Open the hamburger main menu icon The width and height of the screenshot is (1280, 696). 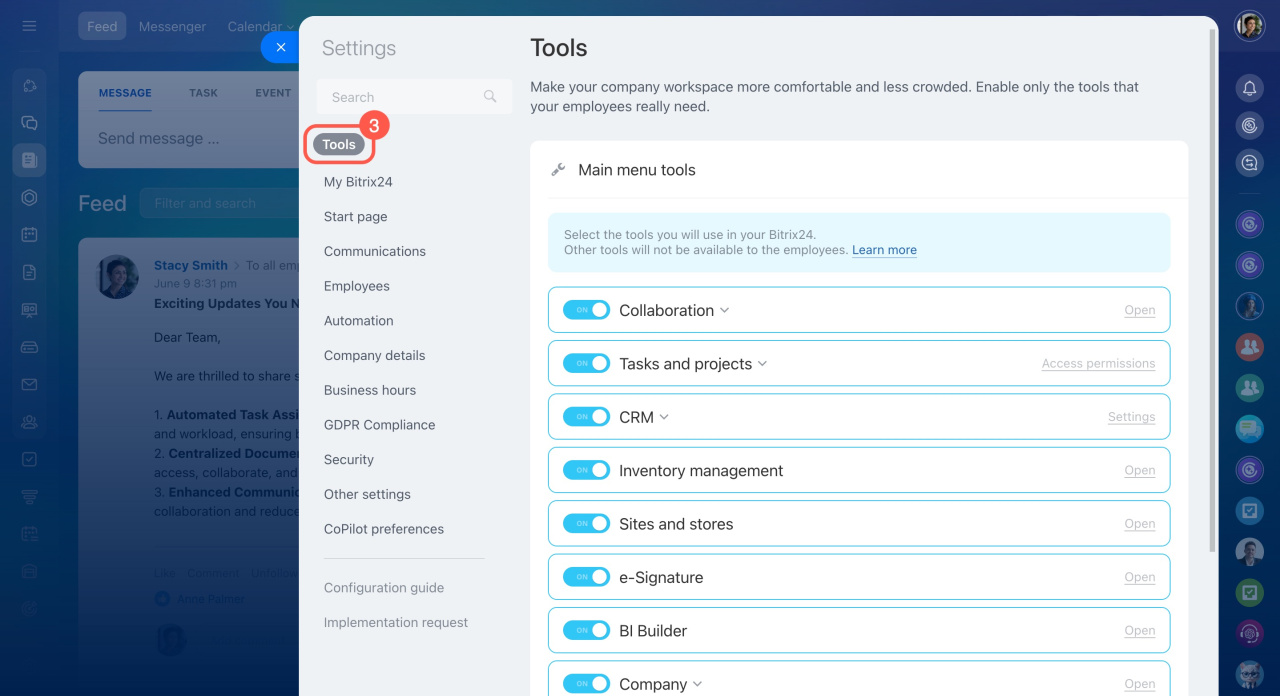tap(29, 26)
